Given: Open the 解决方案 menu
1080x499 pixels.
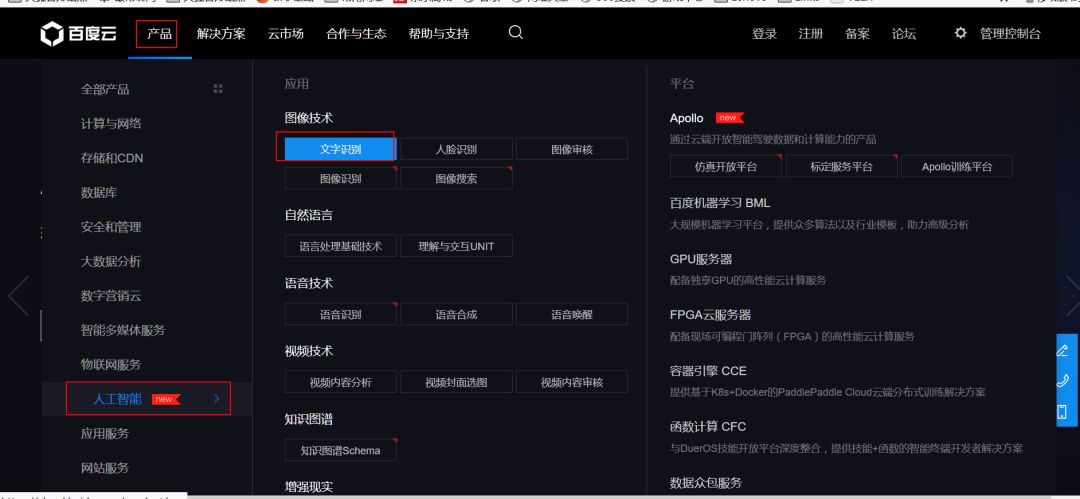Looking at the screenshot, I should pyautogui.click(x=220, y=33).
